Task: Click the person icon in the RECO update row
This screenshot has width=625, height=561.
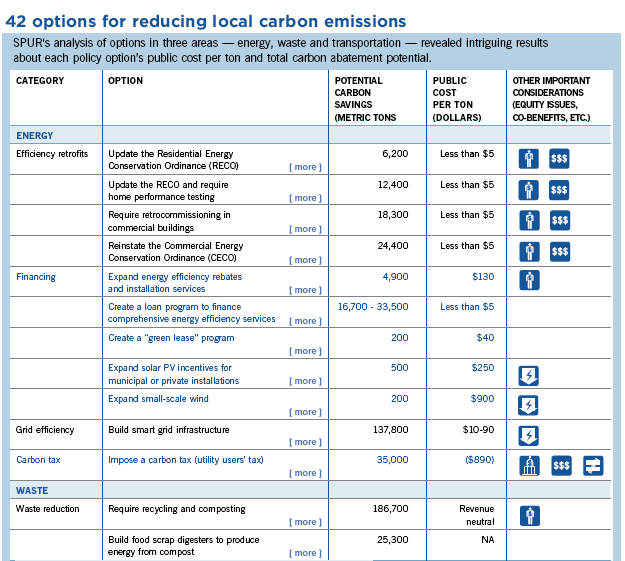Action: click(529, 159)
